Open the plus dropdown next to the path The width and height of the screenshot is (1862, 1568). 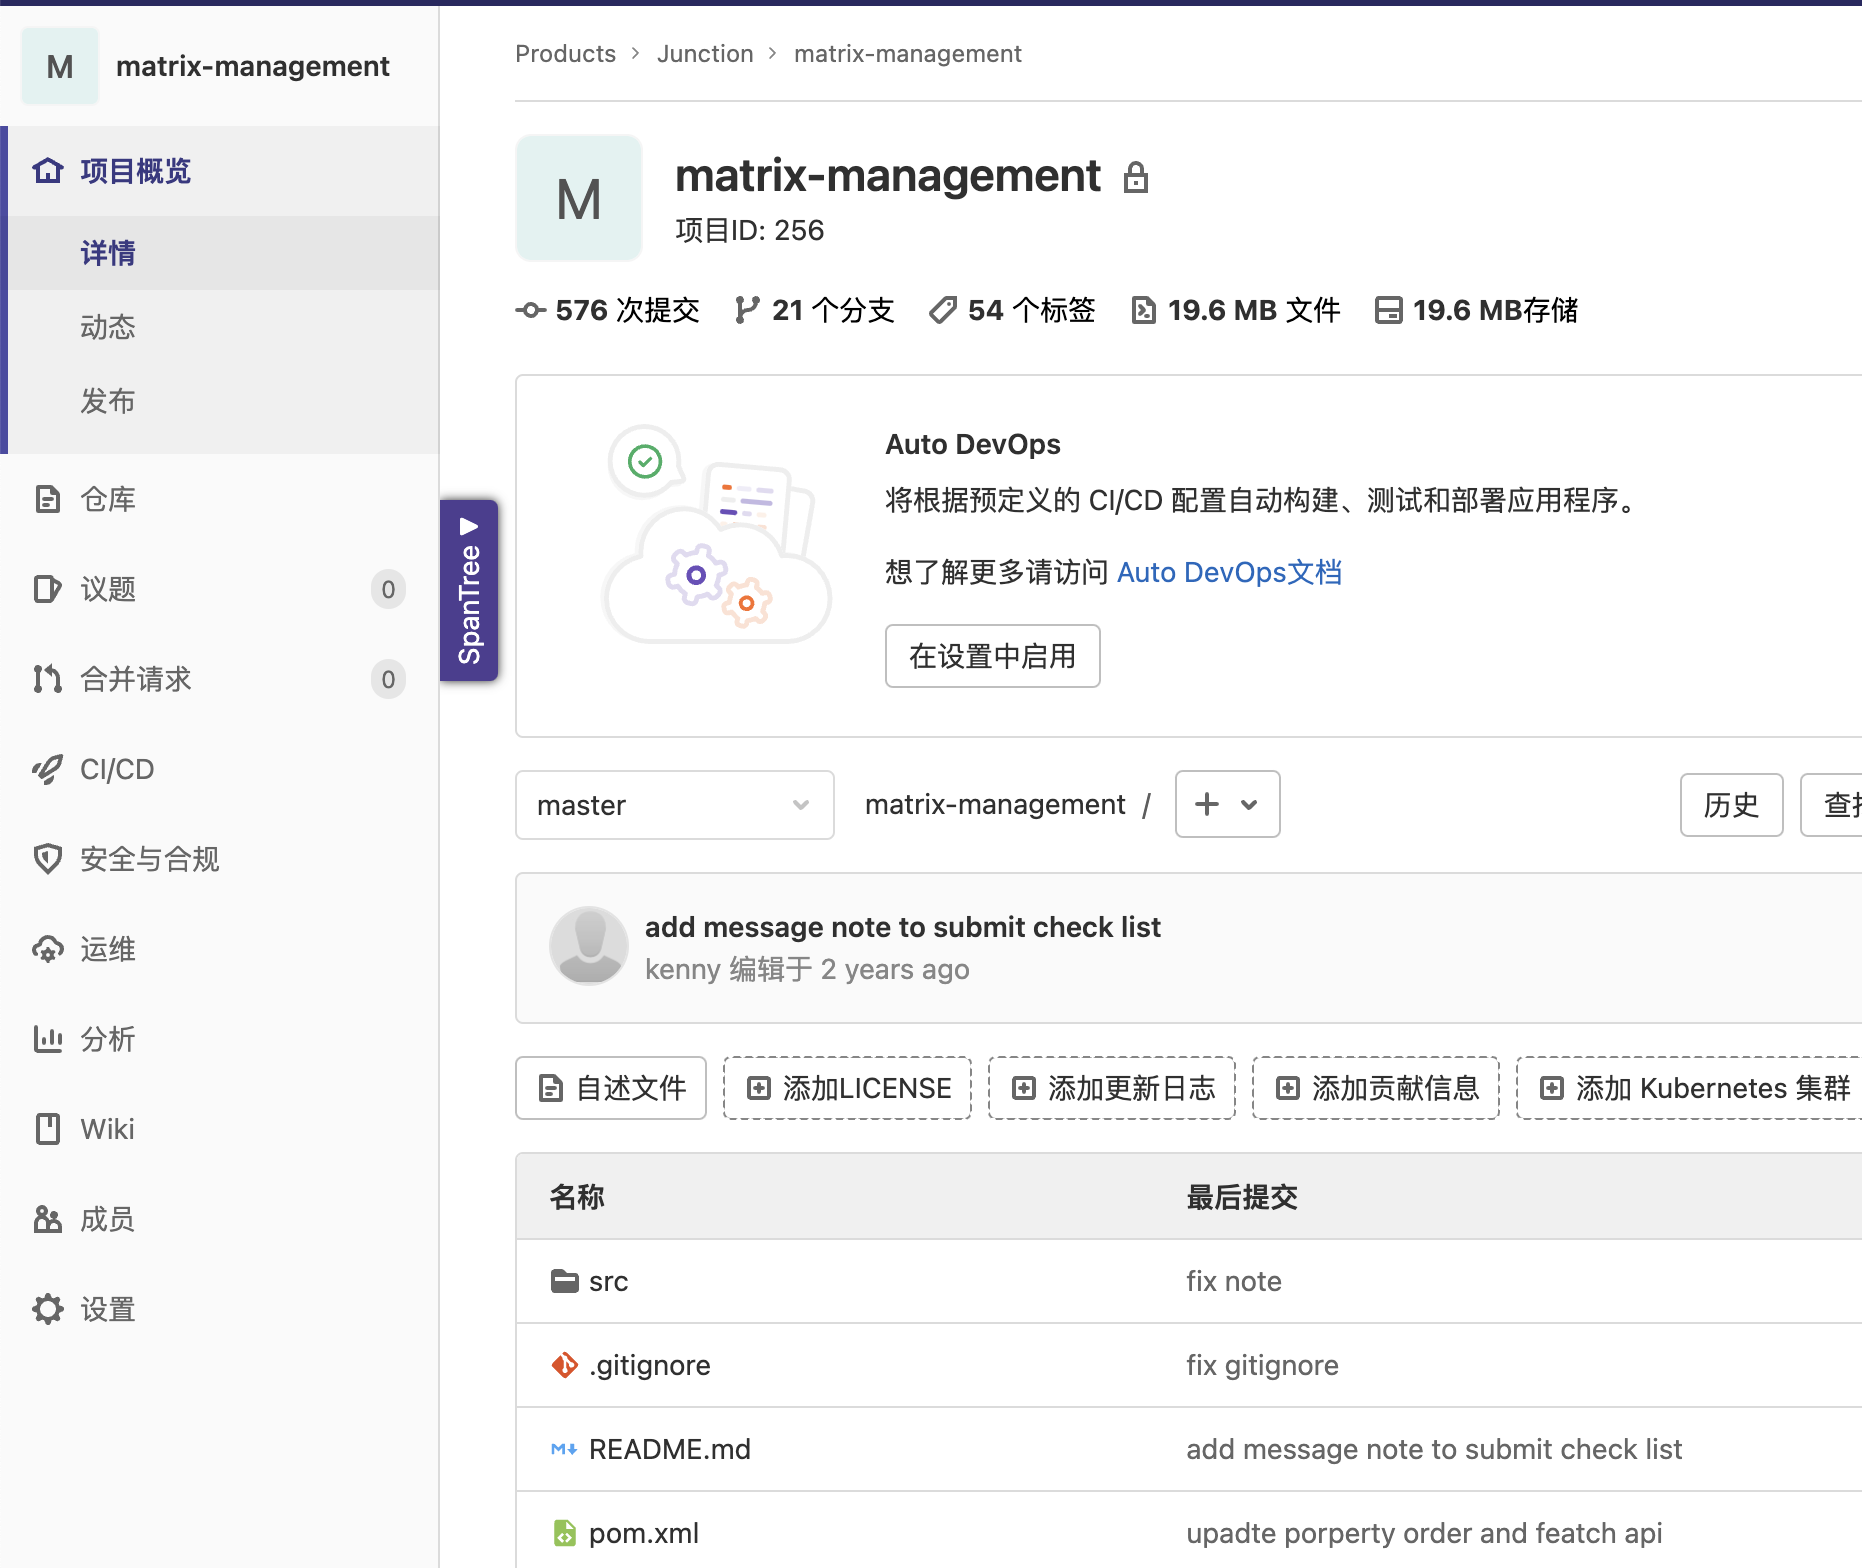(1226, 804)
